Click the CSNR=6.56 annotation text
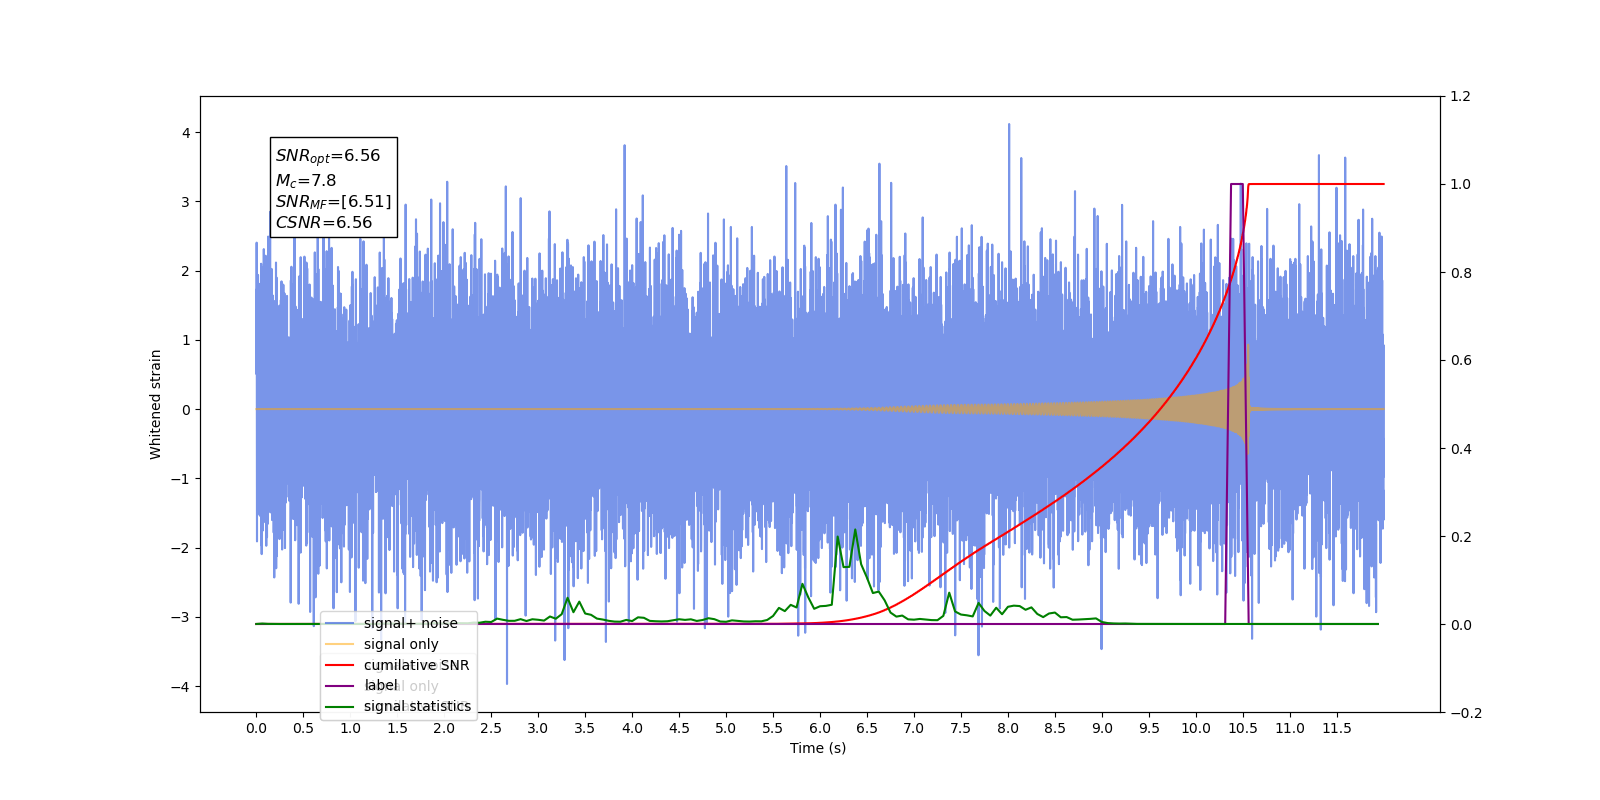This screenshot has height=800, width=1600. pos(324,223)
